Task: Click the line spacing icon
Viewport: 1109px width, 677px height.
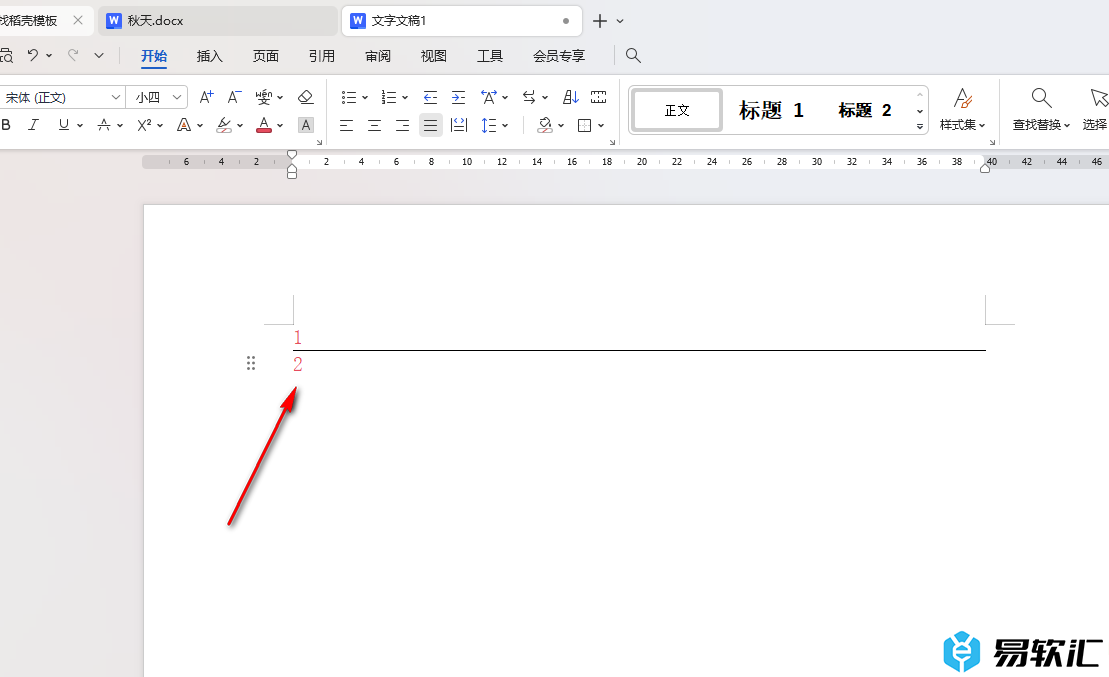Action: (489, 125)
